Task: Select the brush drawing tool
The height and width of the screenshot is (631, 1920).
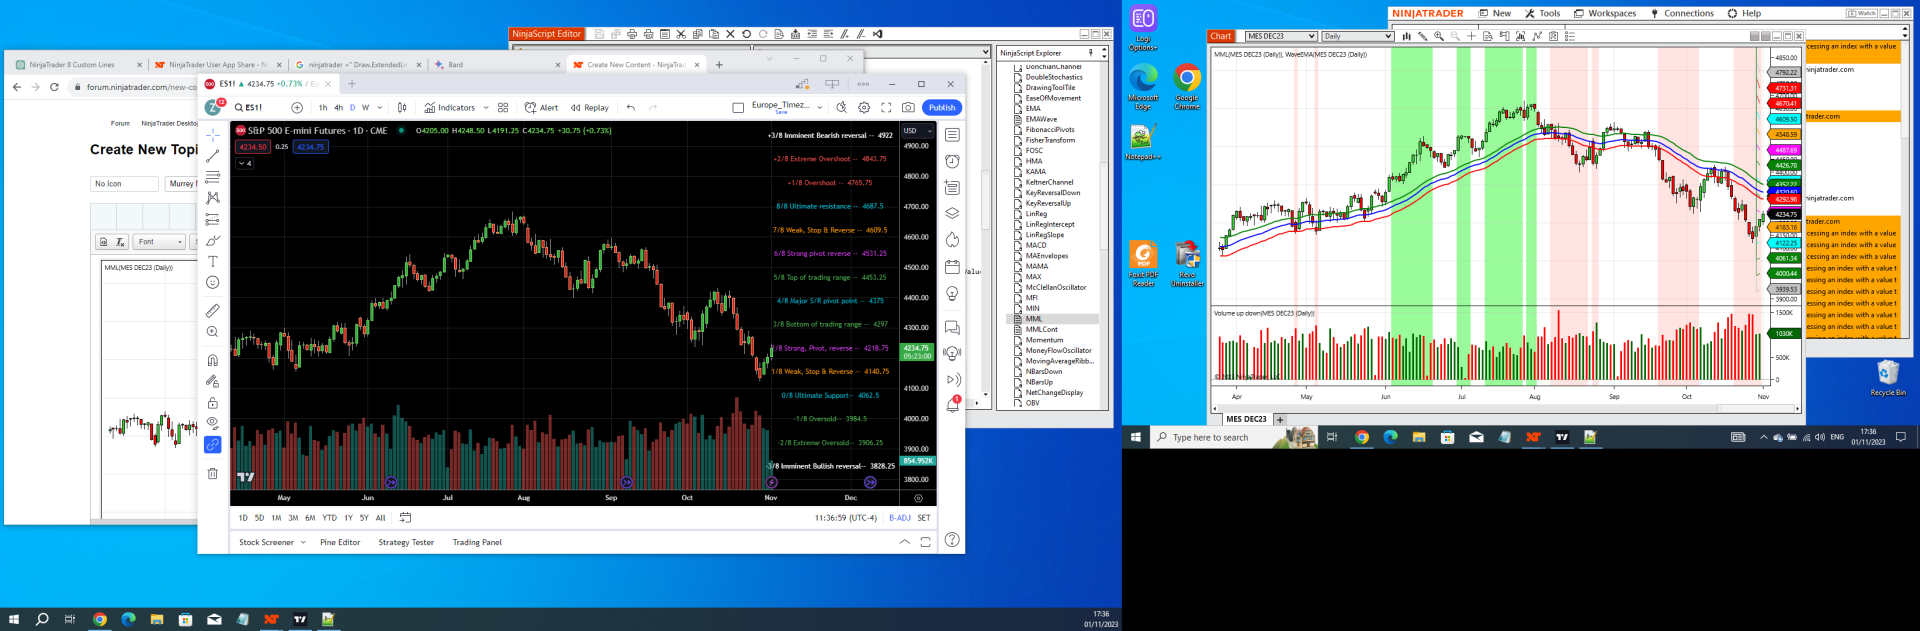Action: (213, 240)
